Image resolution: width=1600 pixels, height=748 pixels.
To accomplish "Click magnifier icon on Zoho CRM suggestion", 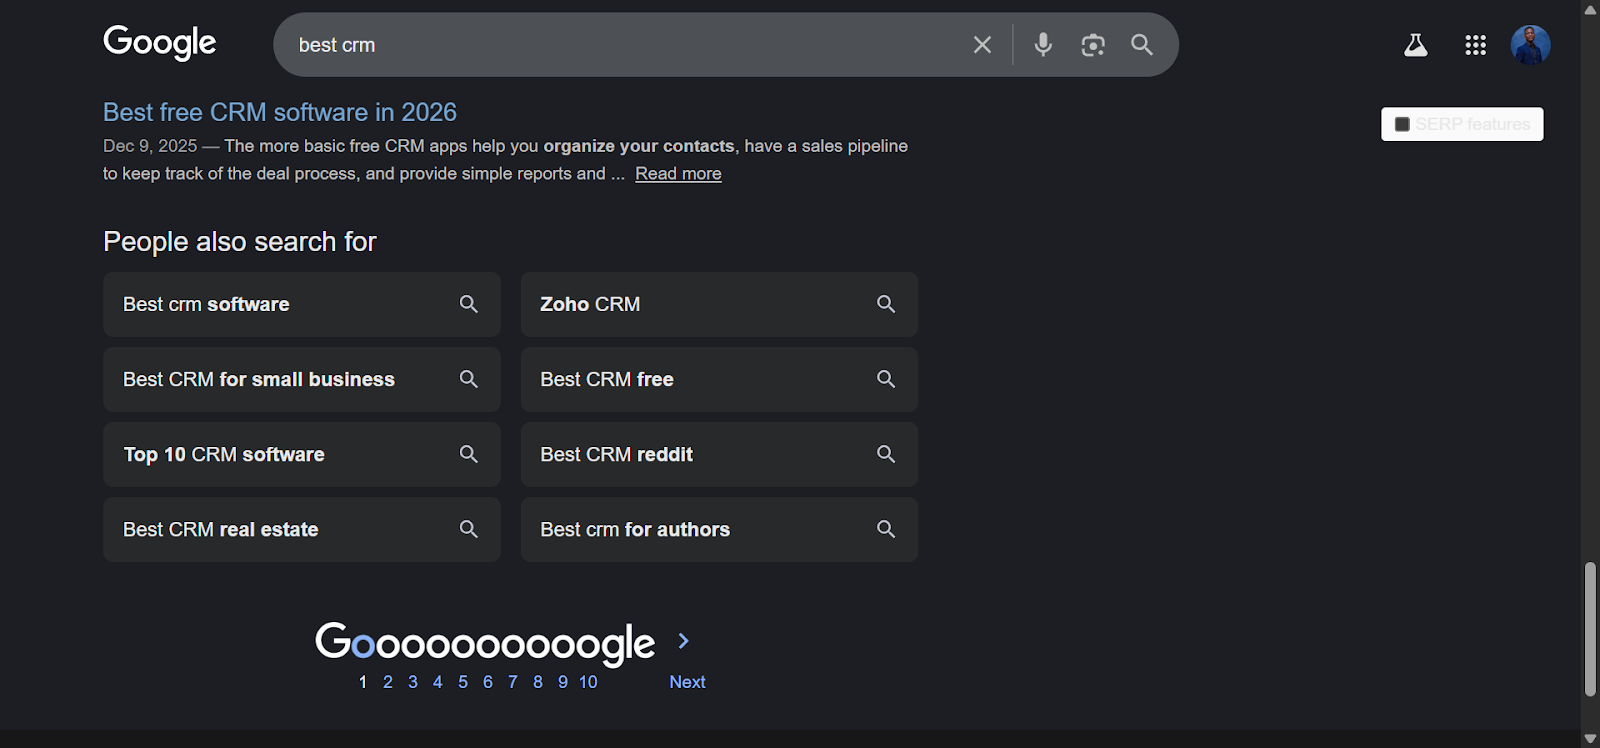I will pyautogui.click(x=886, y=304).
